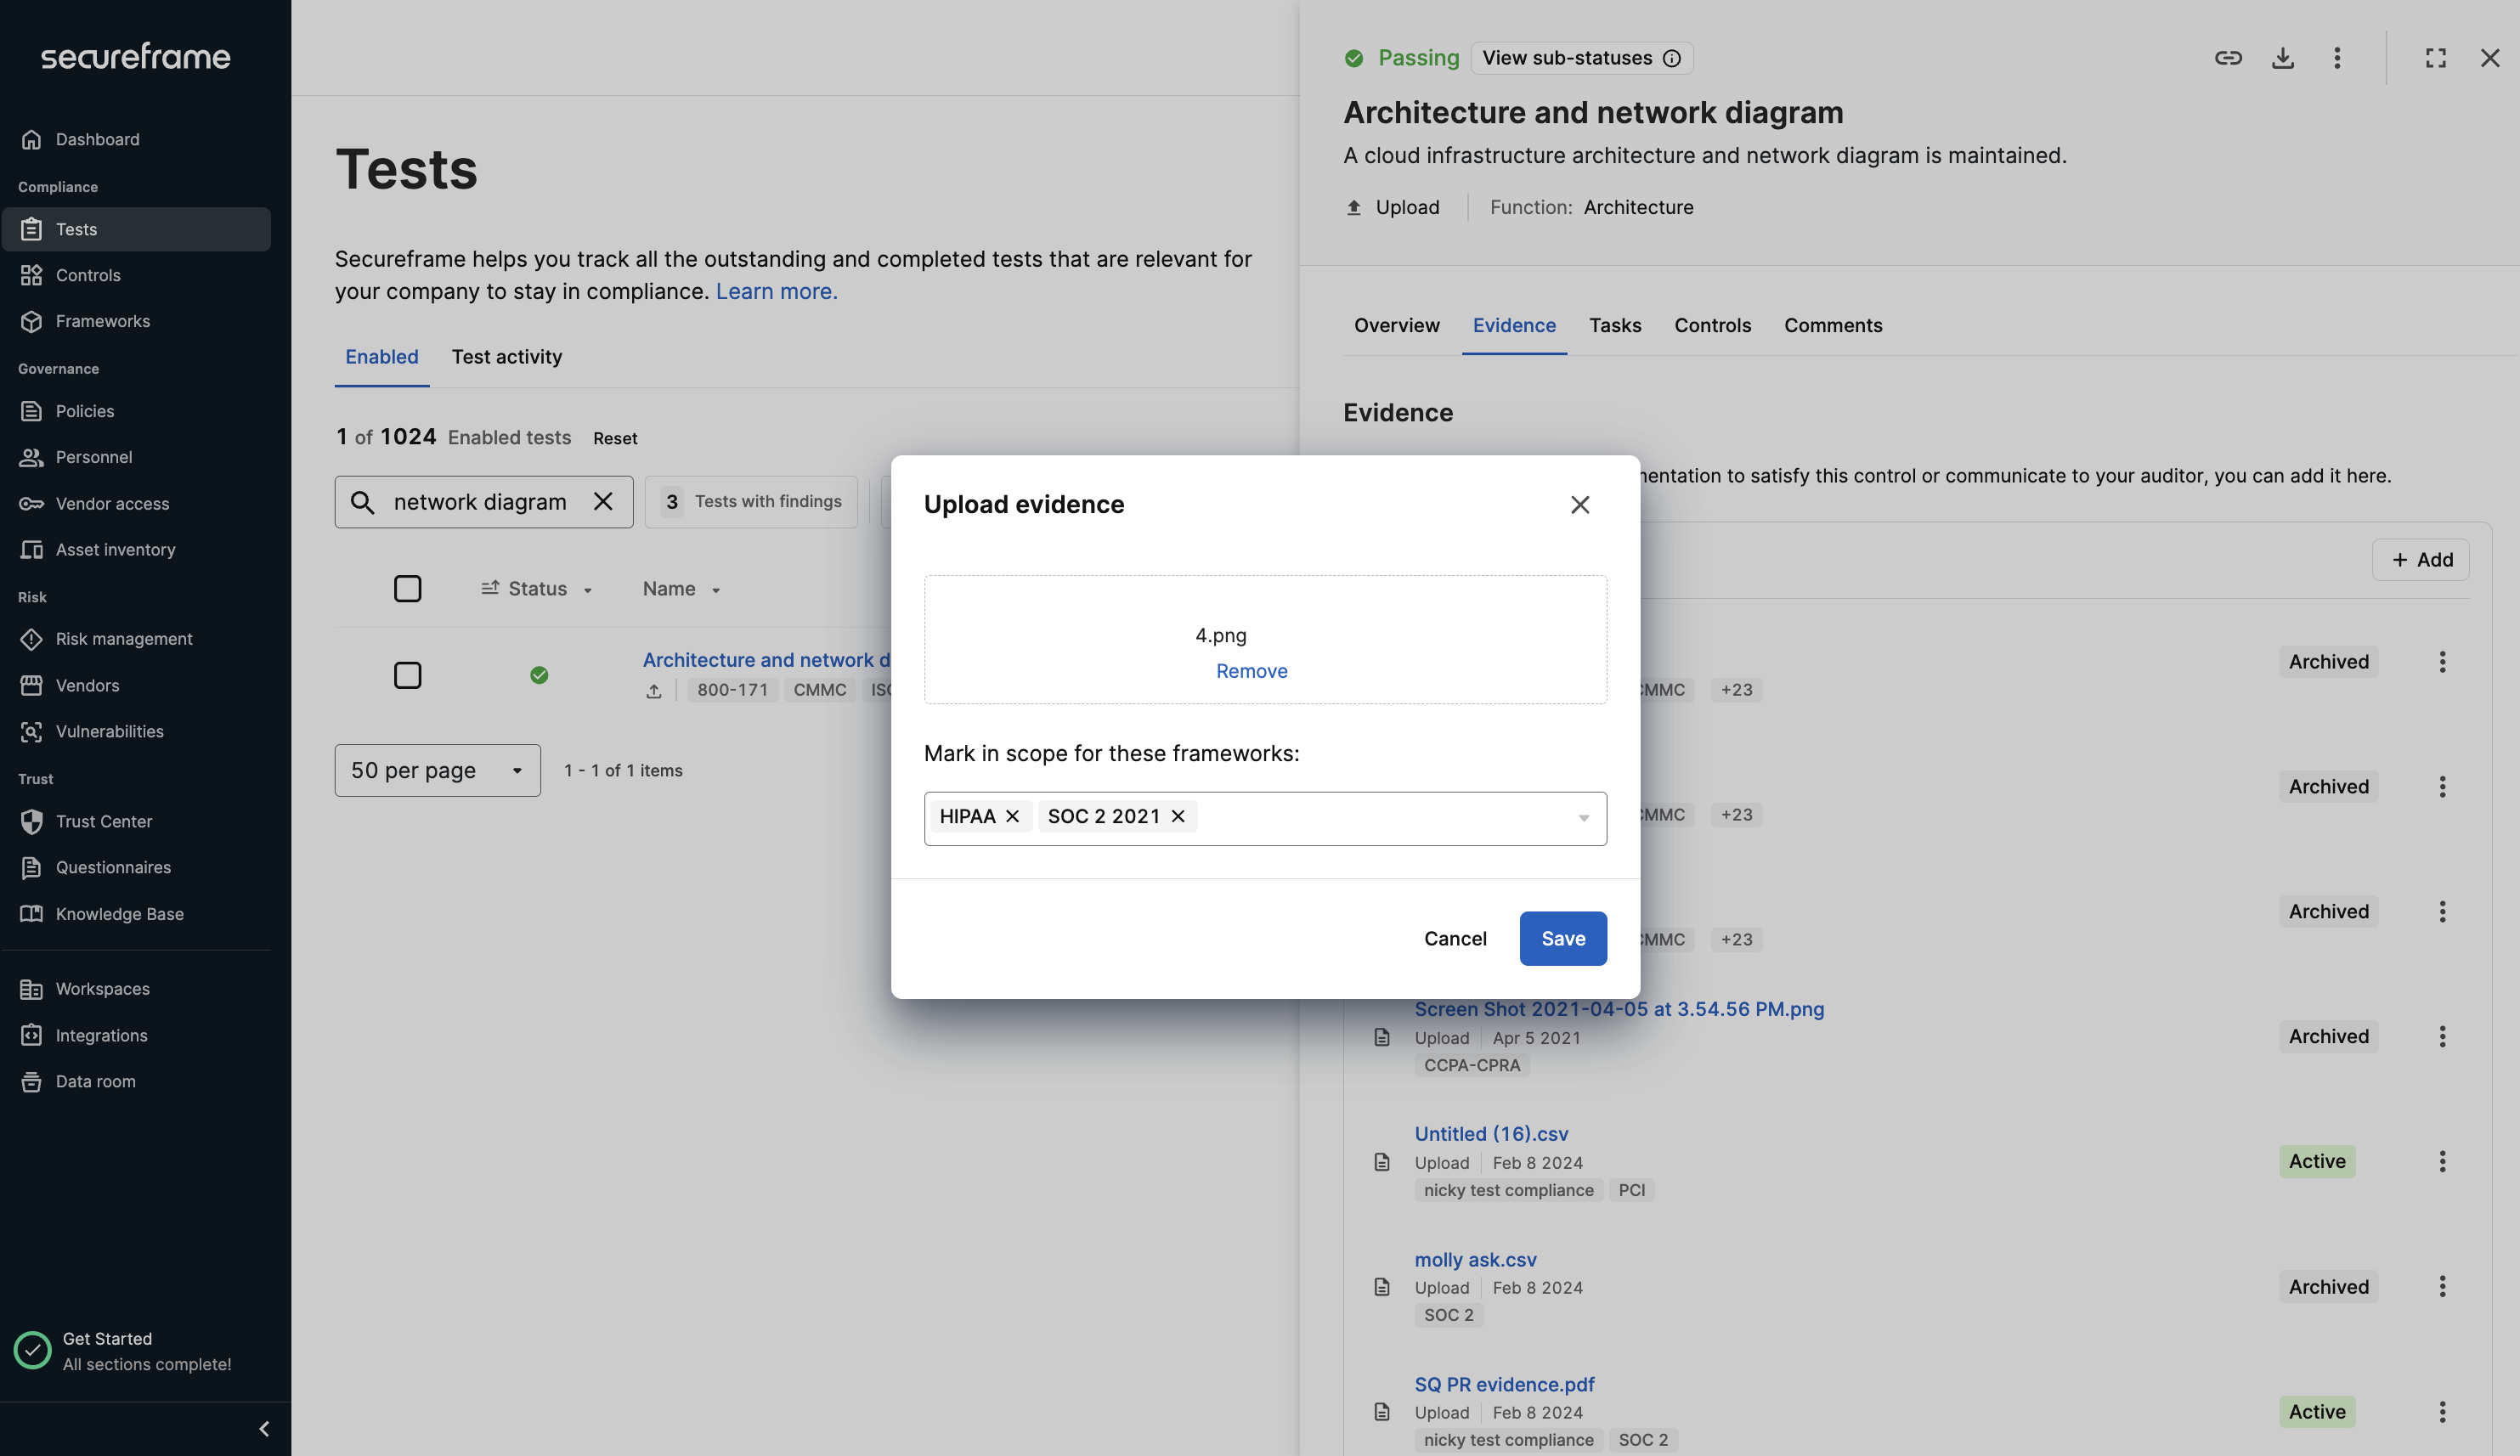Remove SOC 2 2021 framework chip

pos(1178,816)
